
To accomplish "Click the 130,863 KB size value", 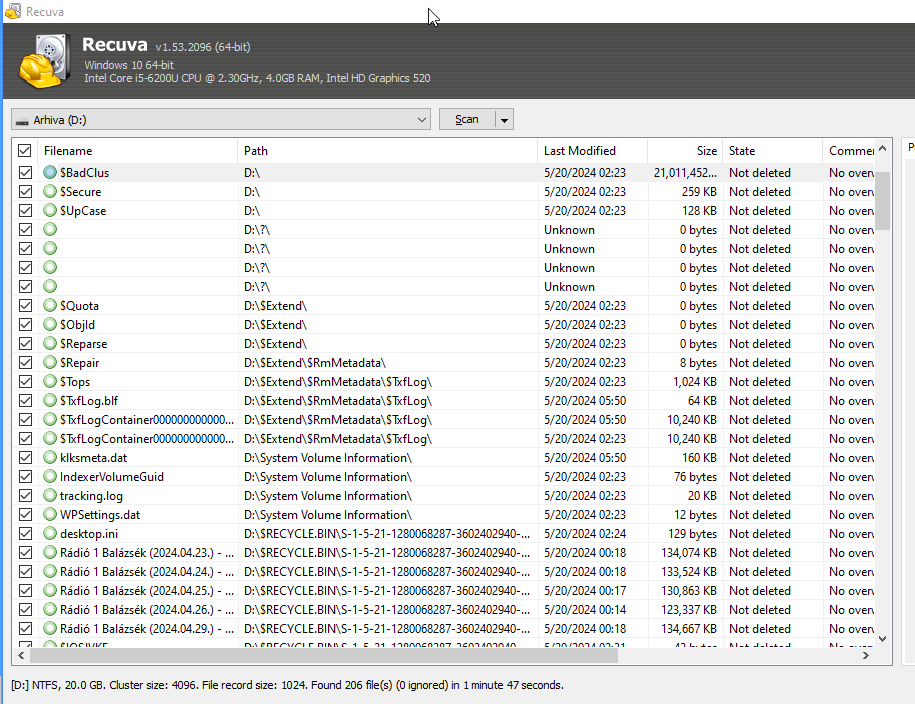I will [689, 591].
